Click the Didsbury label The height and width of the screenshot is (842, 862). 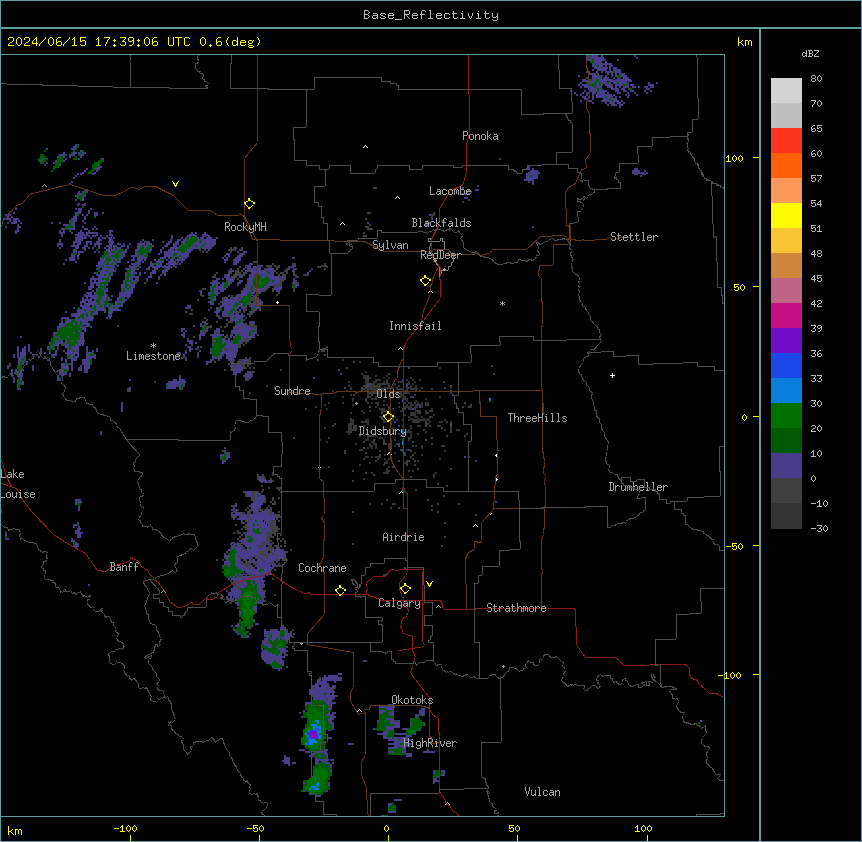coord(382,431)
